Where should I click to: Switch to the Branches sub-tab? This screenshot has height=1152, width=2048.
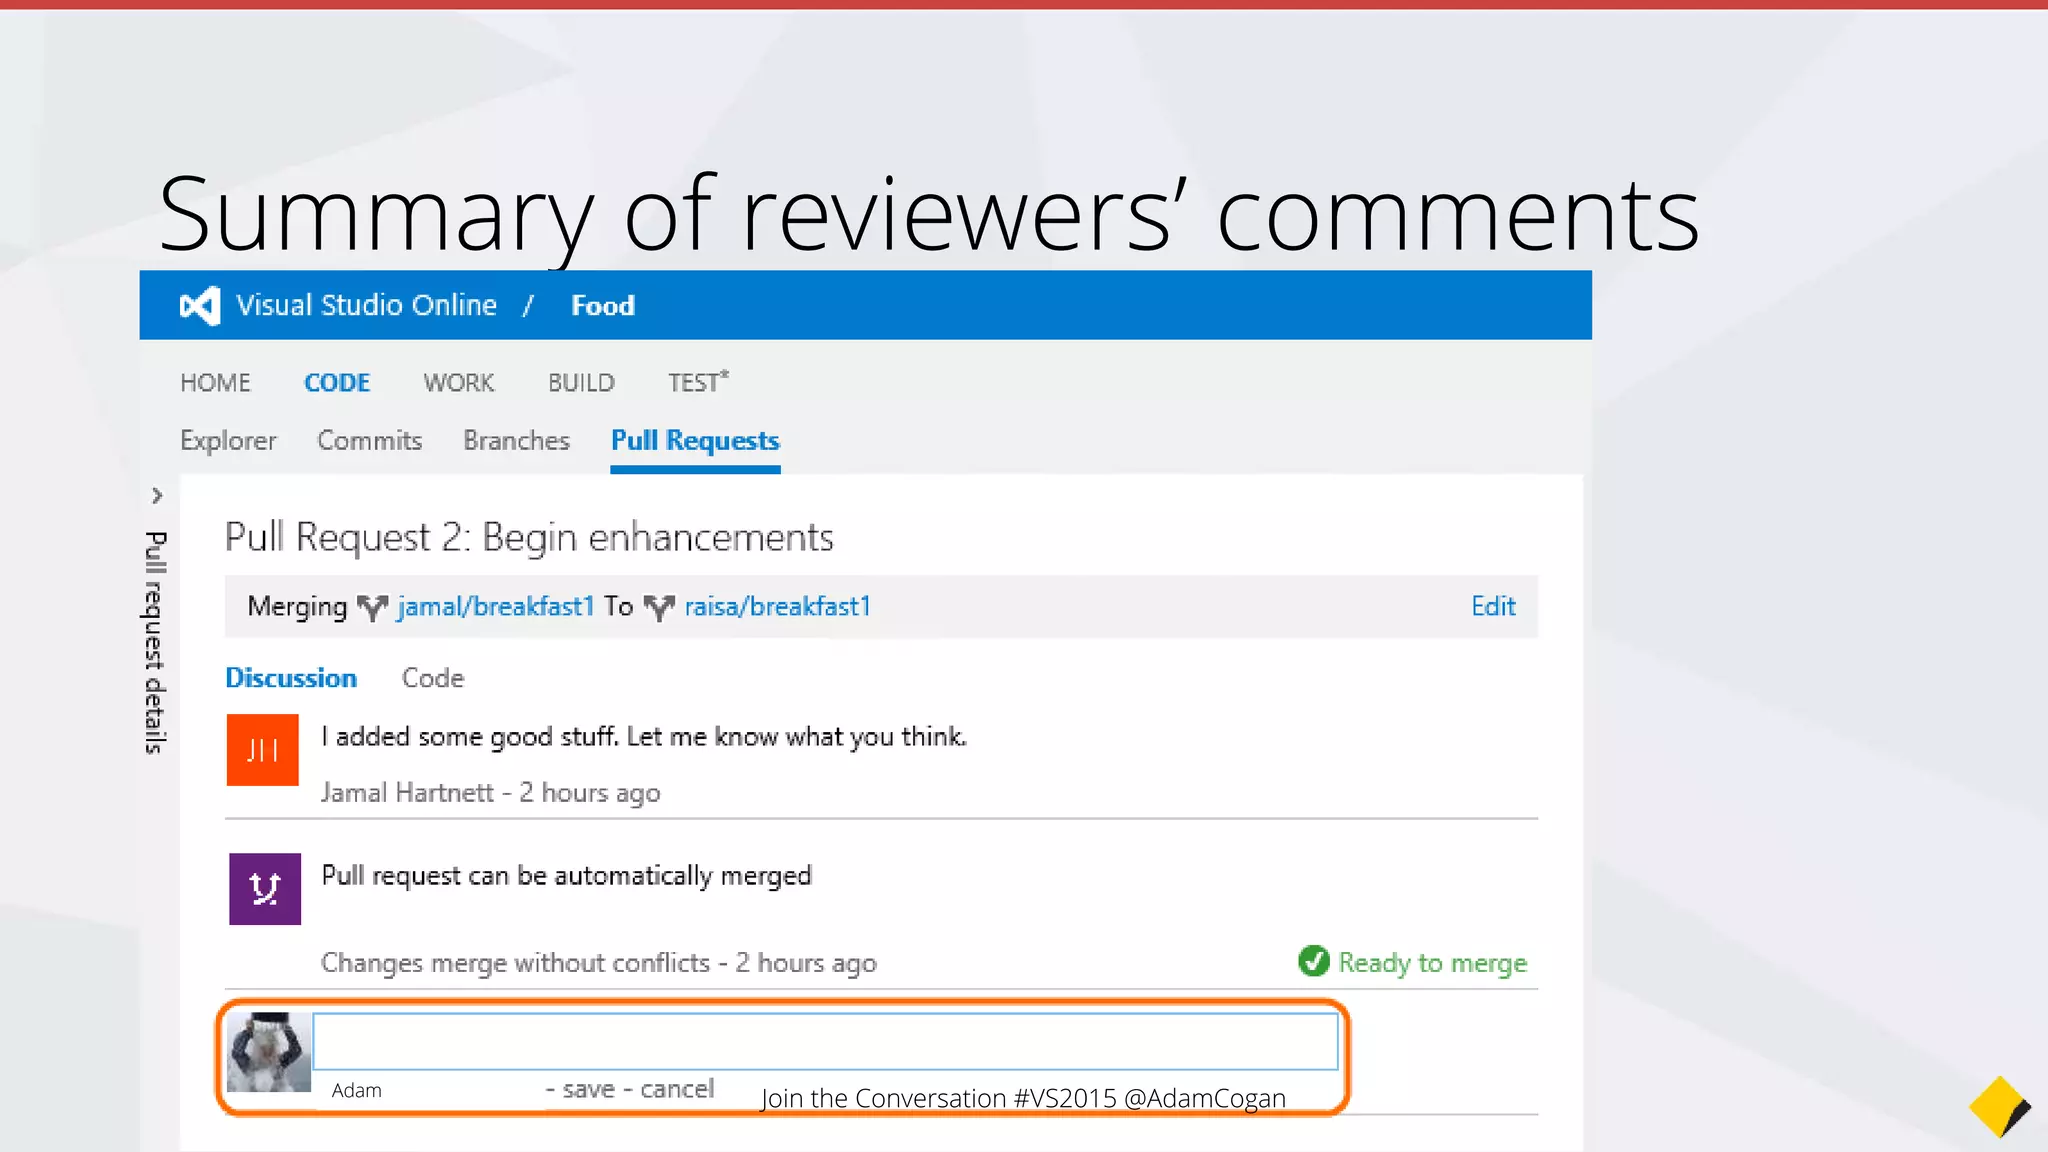(x=516, y=440)
